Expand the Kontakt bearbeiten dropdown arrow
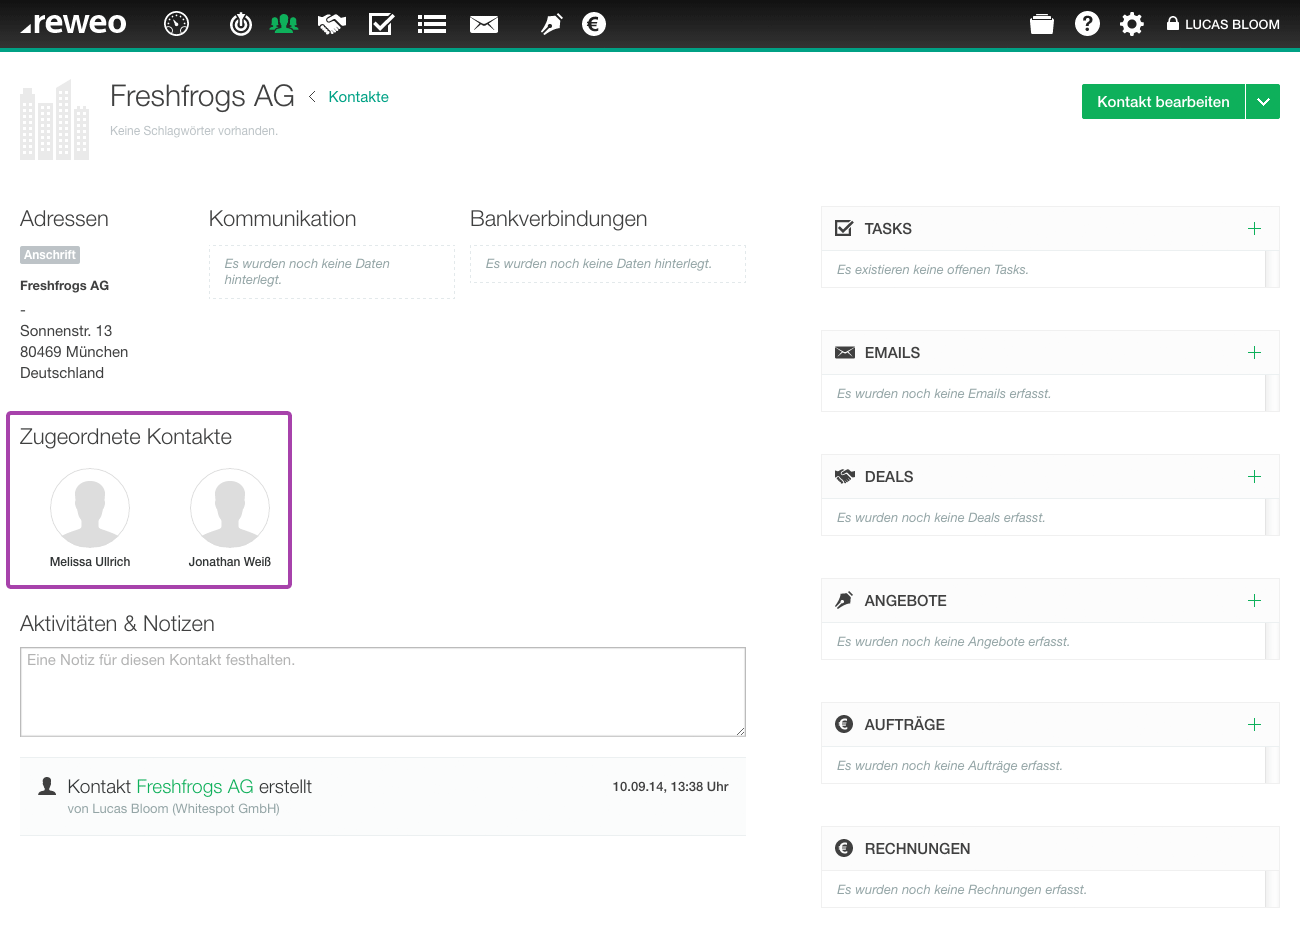The width and height of the screenshot is (1300, 931). pyautogui.click(x=1263, y=102)
